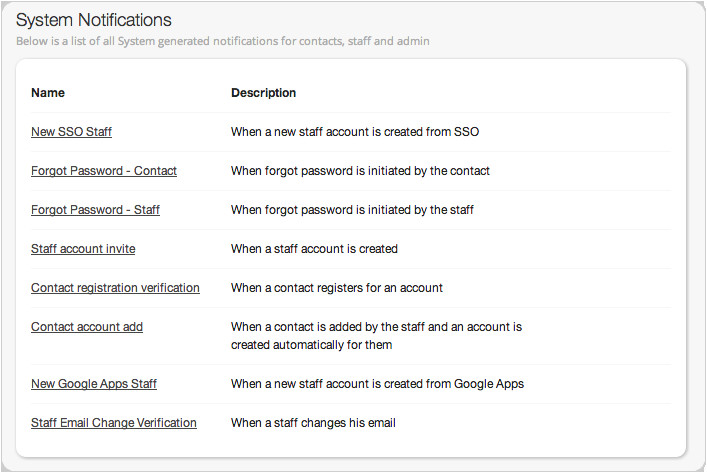Select the Contact account add link
This screenshot has width=707, height=473.
87,327
